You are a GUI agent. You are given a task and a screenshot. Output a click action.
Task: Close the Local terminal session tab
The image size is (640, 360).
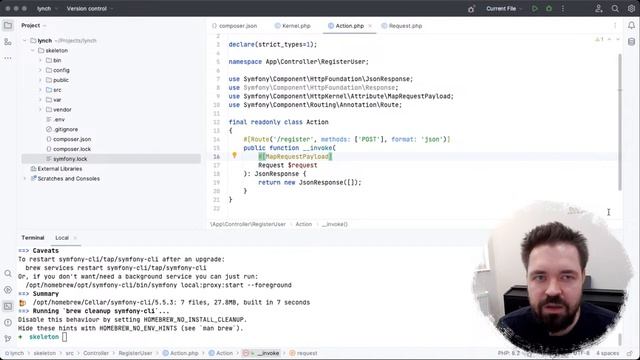[x=76, y=238]
